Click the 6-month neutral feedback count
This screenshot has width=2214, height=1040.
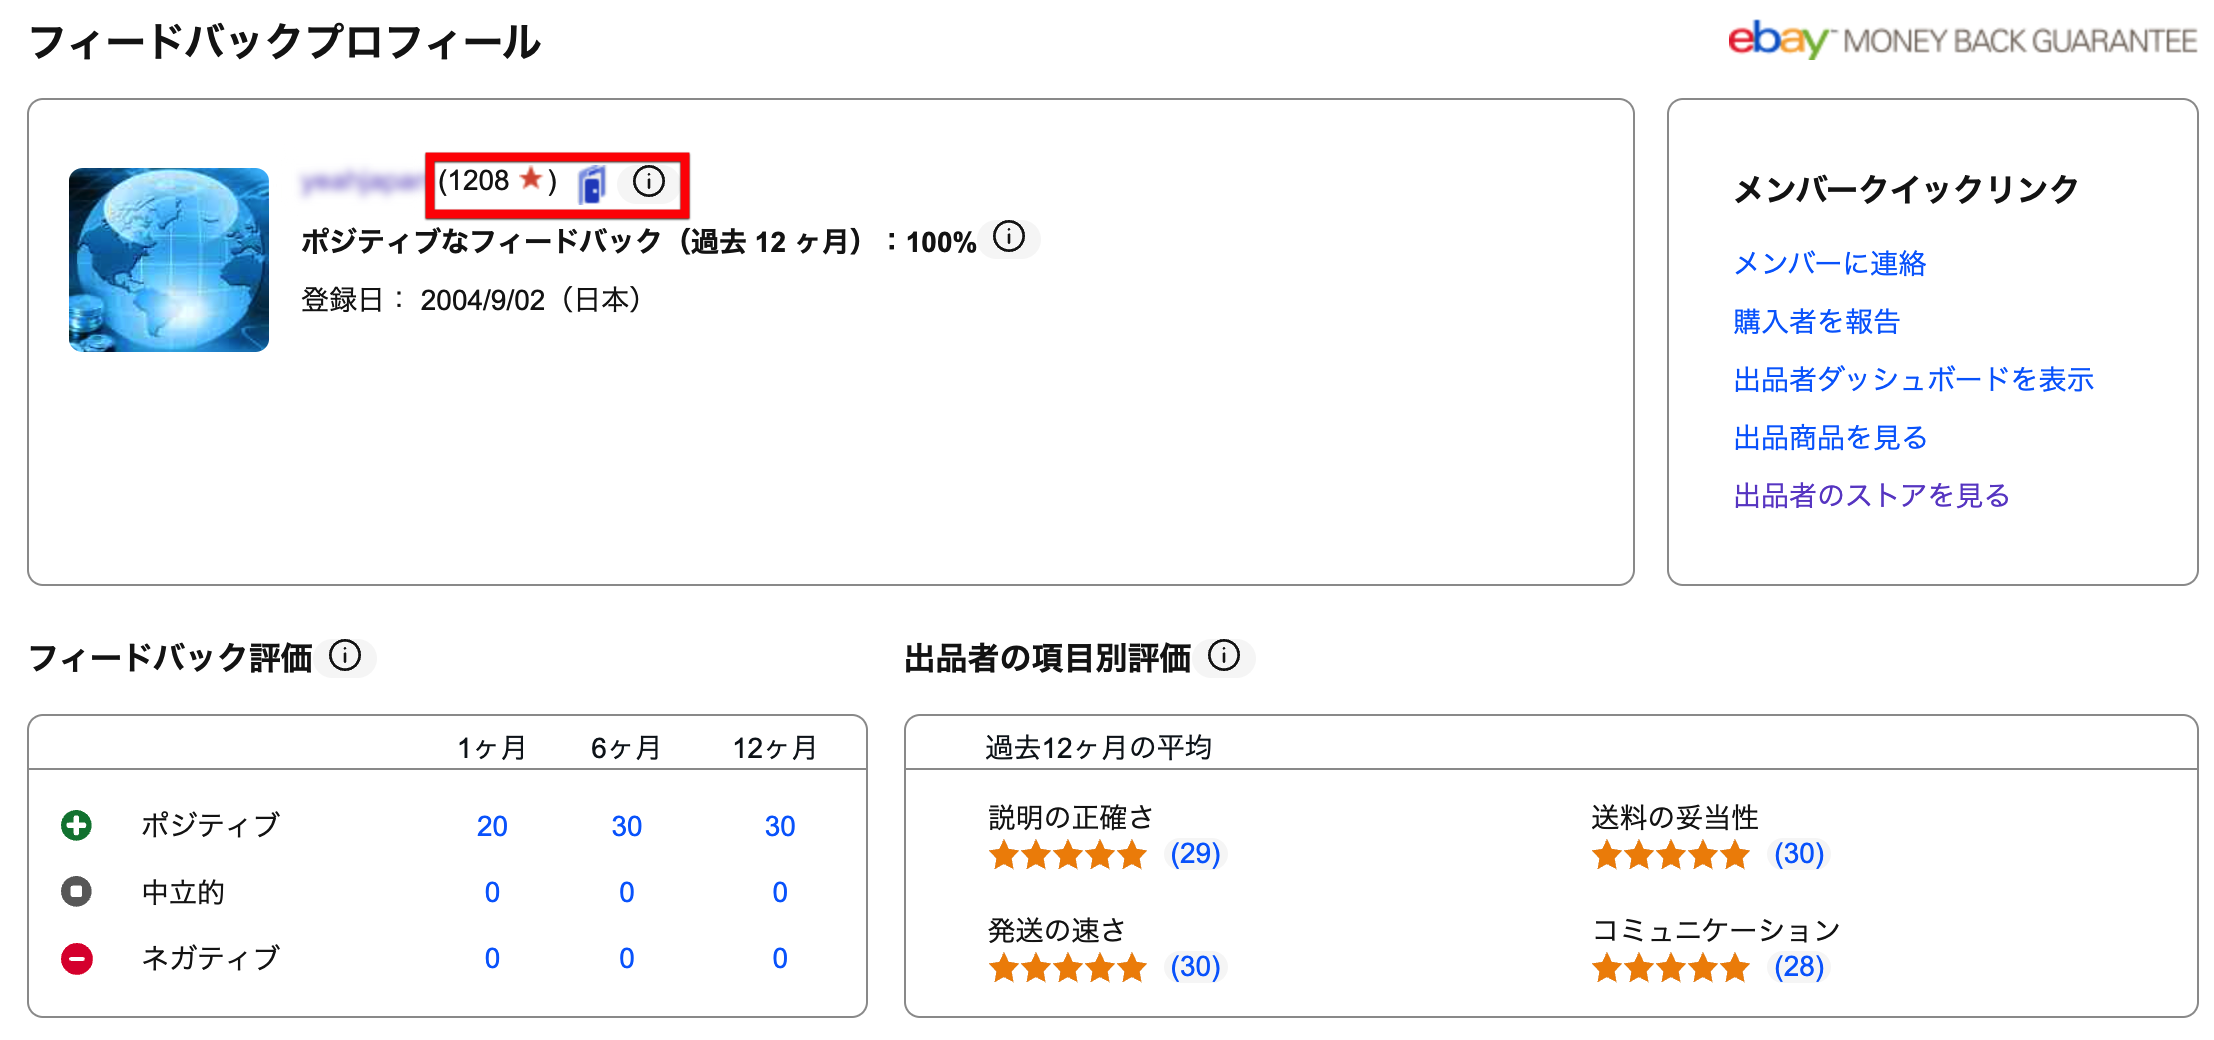pyautogui.click(x=627, y=892)
